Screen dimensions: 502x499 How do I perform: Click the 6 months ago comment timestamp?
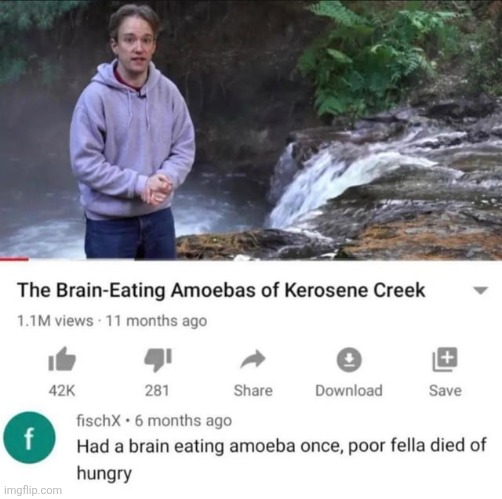pyautogui.click(x=183, y=421)
